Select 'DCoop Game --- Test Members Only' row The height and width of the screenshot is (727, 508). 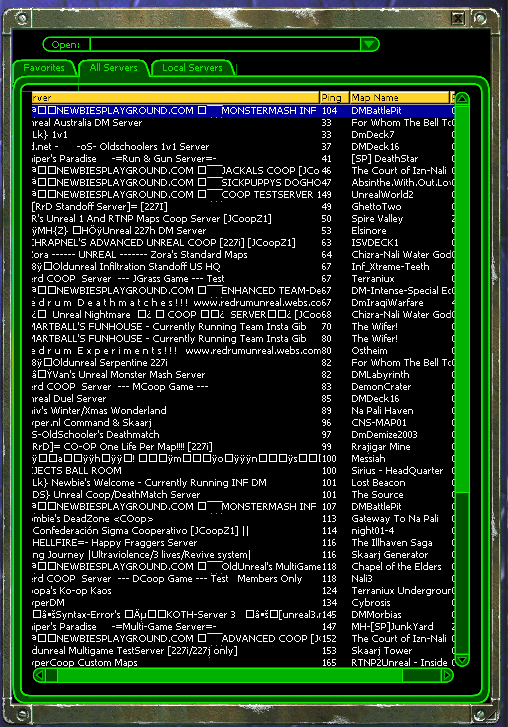tap(243, 579)
